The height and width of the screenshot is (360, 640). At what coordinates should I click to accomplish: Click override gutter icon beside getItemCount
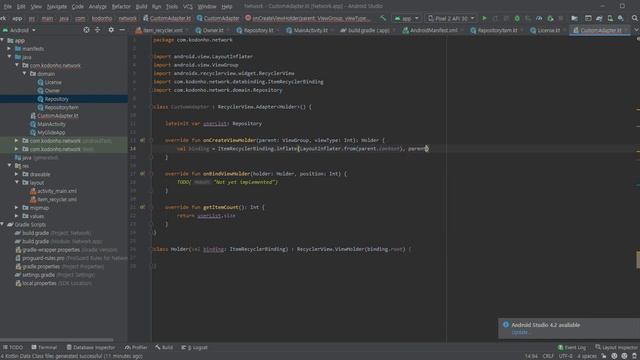pos(142,207)
